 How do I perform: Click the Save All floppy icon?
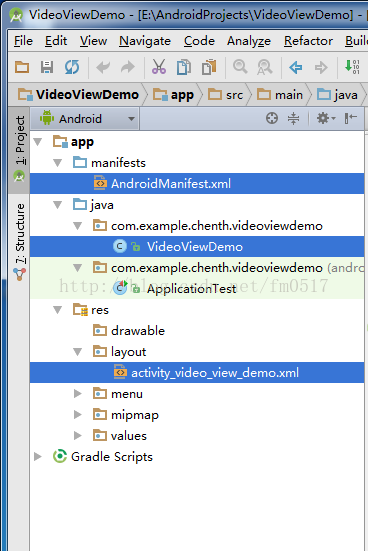pyautogui.click(x=47, y=67)
